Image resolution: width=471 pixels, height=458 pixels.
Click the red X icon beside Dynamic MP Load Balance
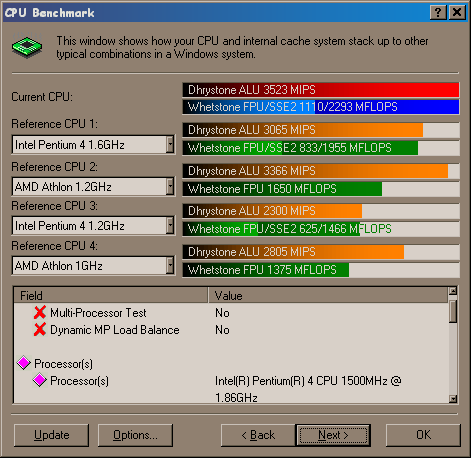pyautogui.click(x=40, y=330)
